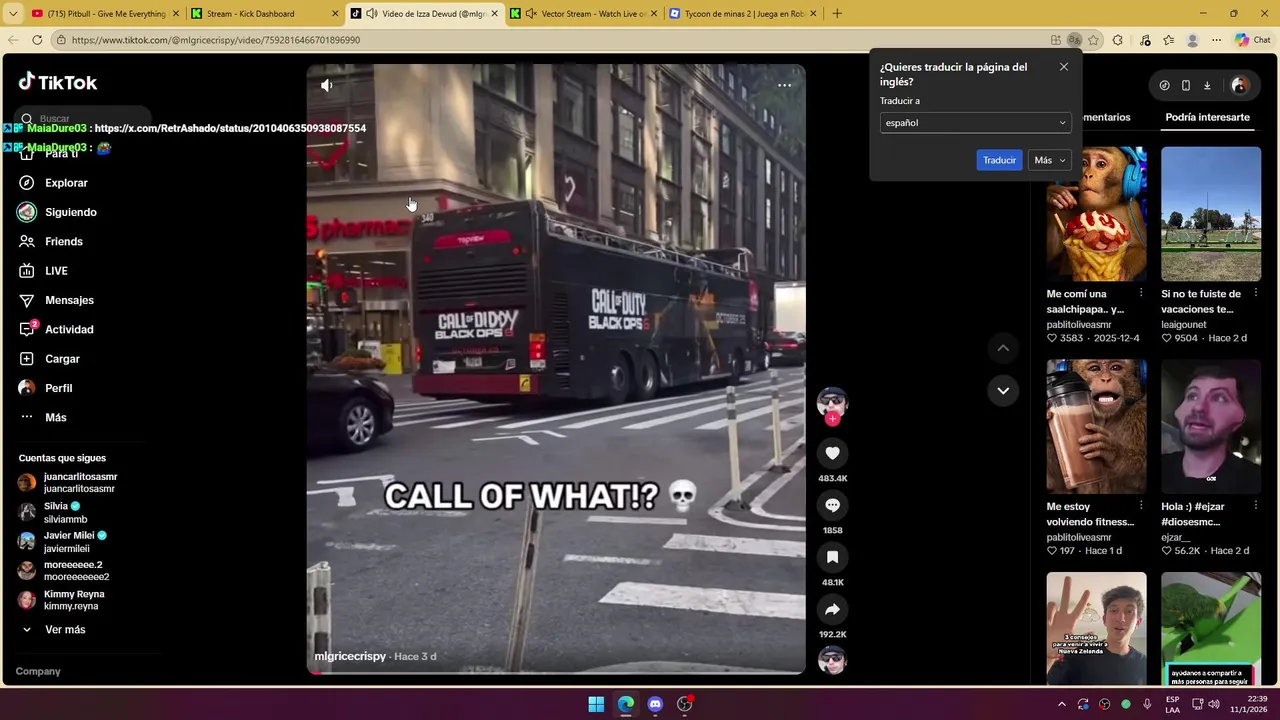
Task: Click the TikTok logo
Action: point(57,82)
